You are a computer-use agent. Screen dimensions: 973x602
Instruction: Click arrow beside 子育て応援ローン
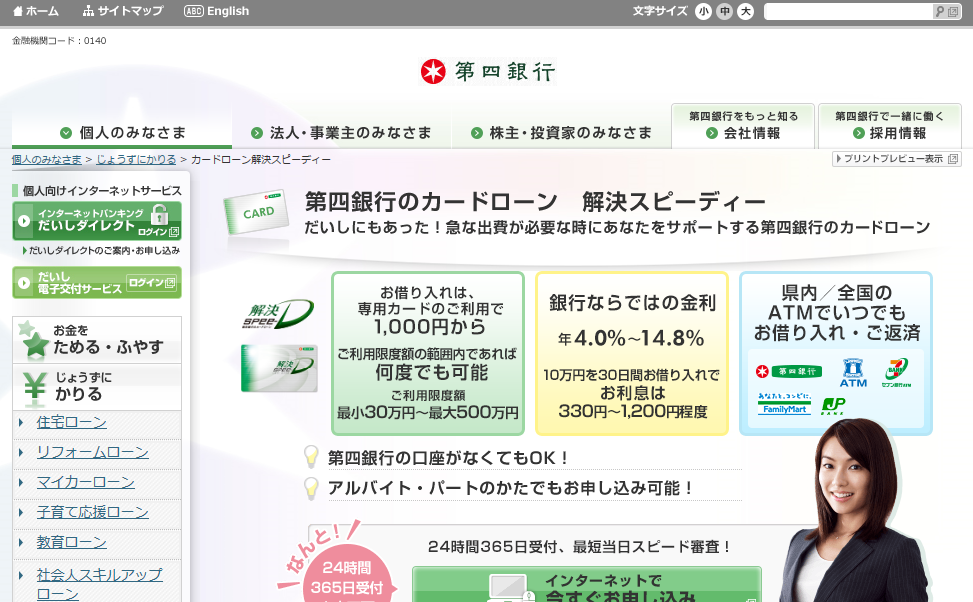21,513
